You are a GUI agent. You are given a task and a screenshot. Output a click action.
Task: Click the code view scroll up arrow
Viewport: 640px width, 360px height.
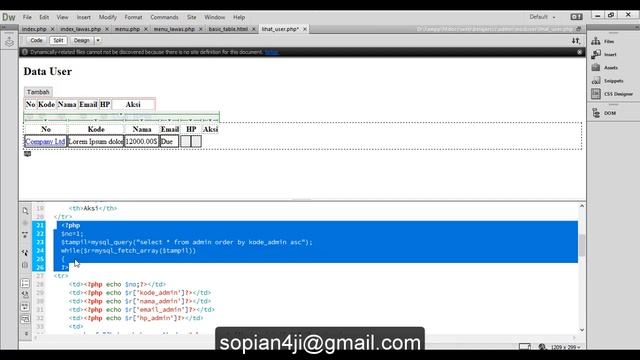582,206
